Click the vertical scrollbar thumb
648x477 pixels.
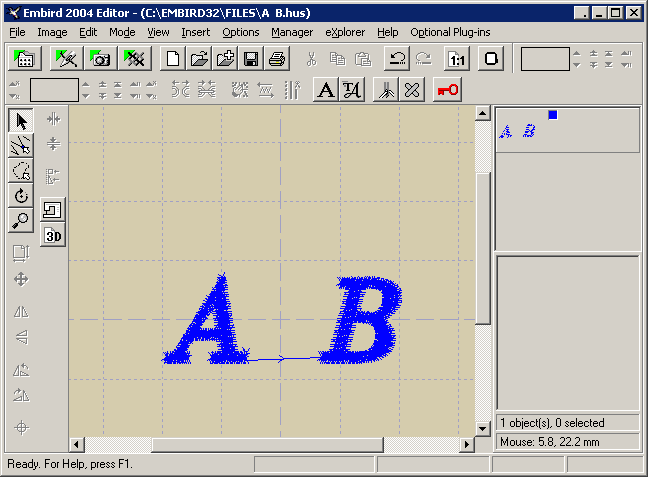point(483,249)
